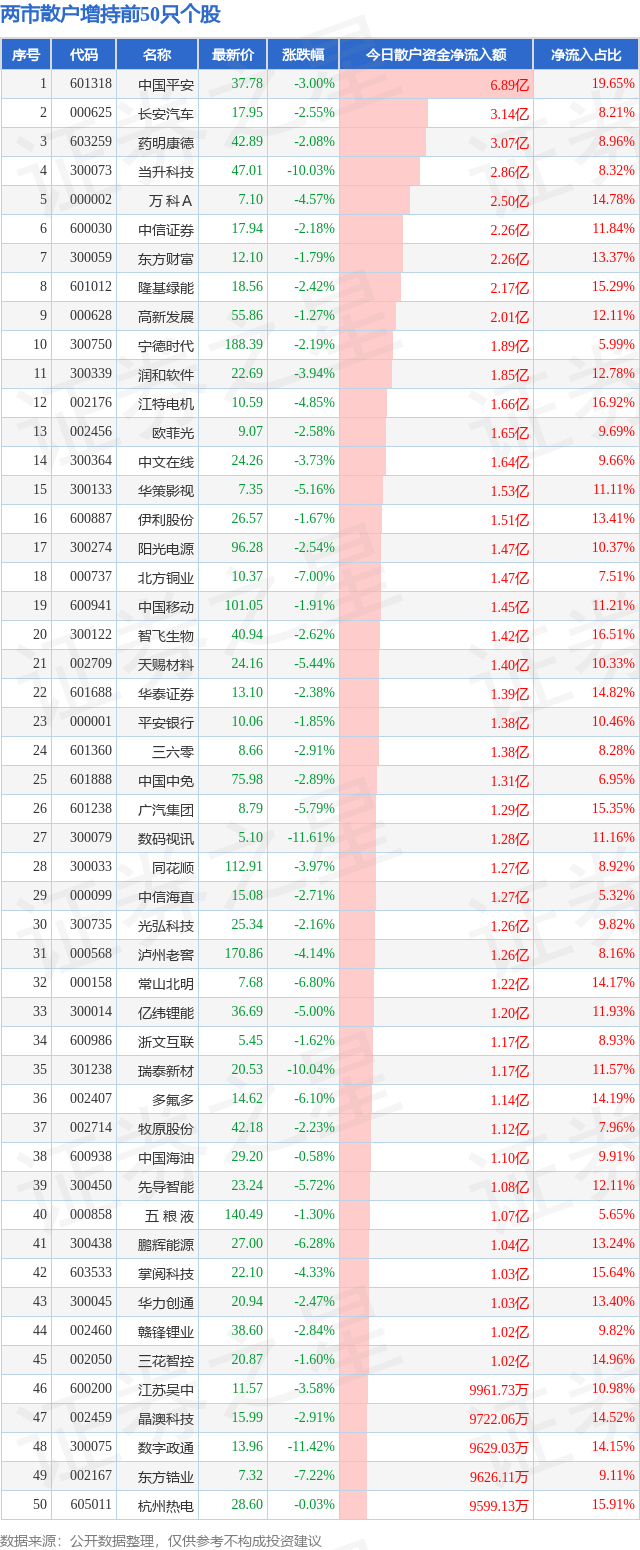Screen dimensions: 640x1550
Task: Click the 最新价 column header
Action: click(233, 55)
